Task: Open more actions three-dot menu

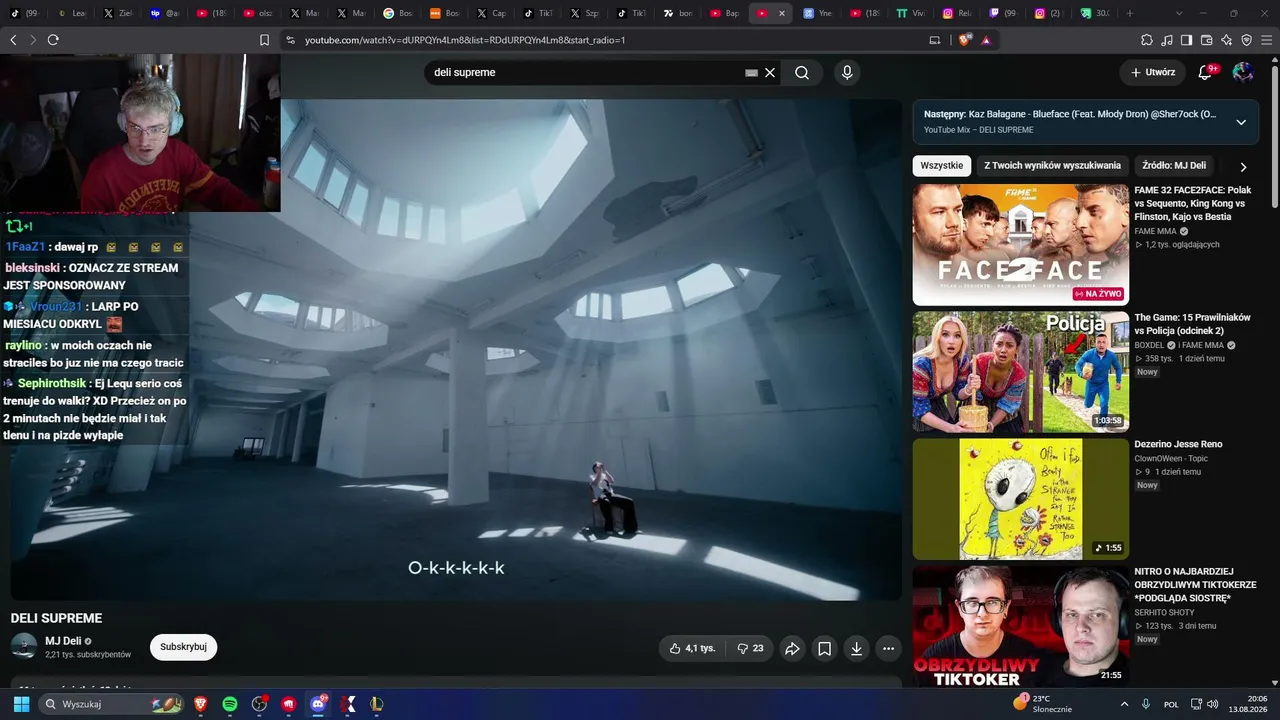Action: point(888,648)
